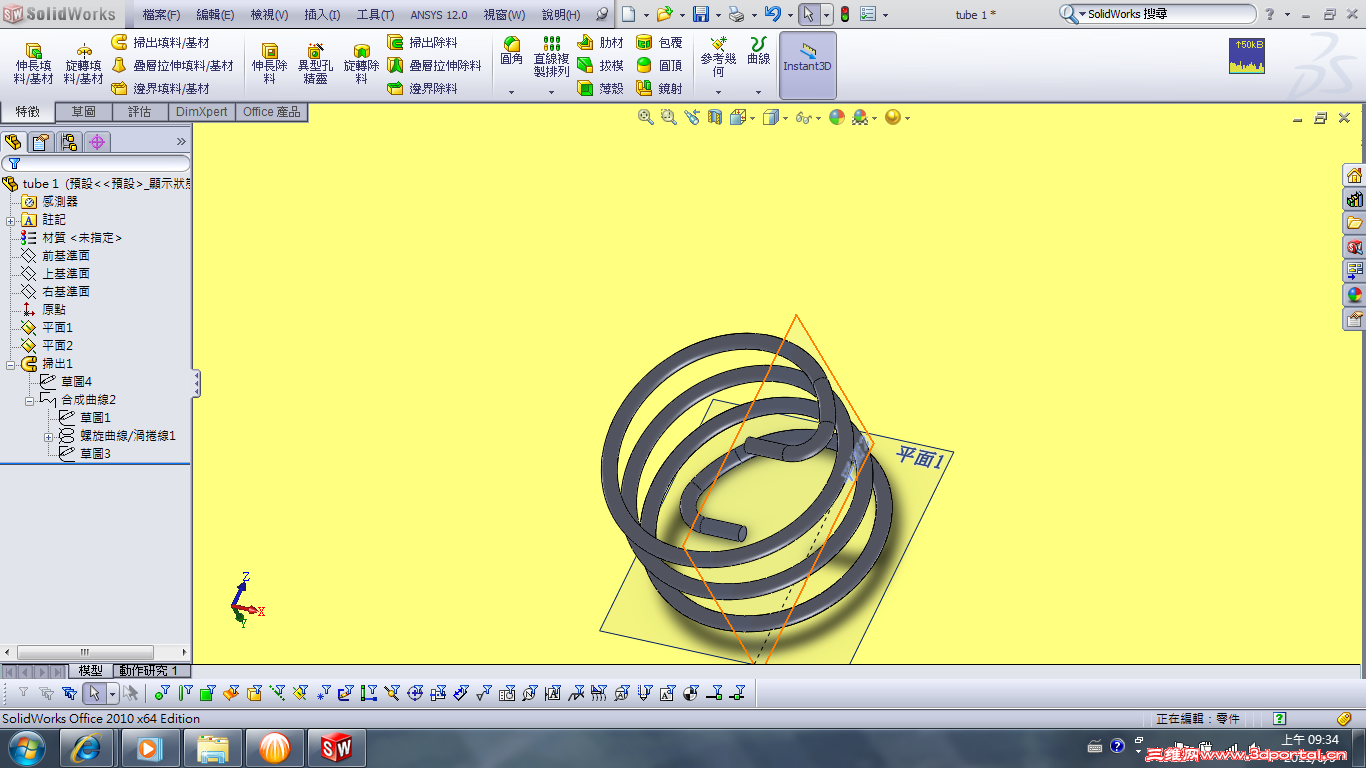Select the 直線複製排列 linear pattern tool

click(551, 57)
